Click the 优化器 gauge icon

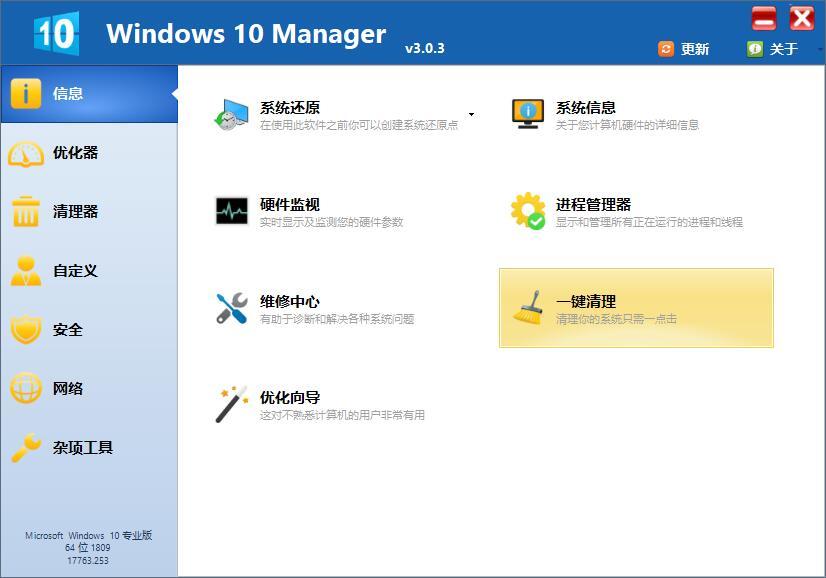(x=26, y=153)
